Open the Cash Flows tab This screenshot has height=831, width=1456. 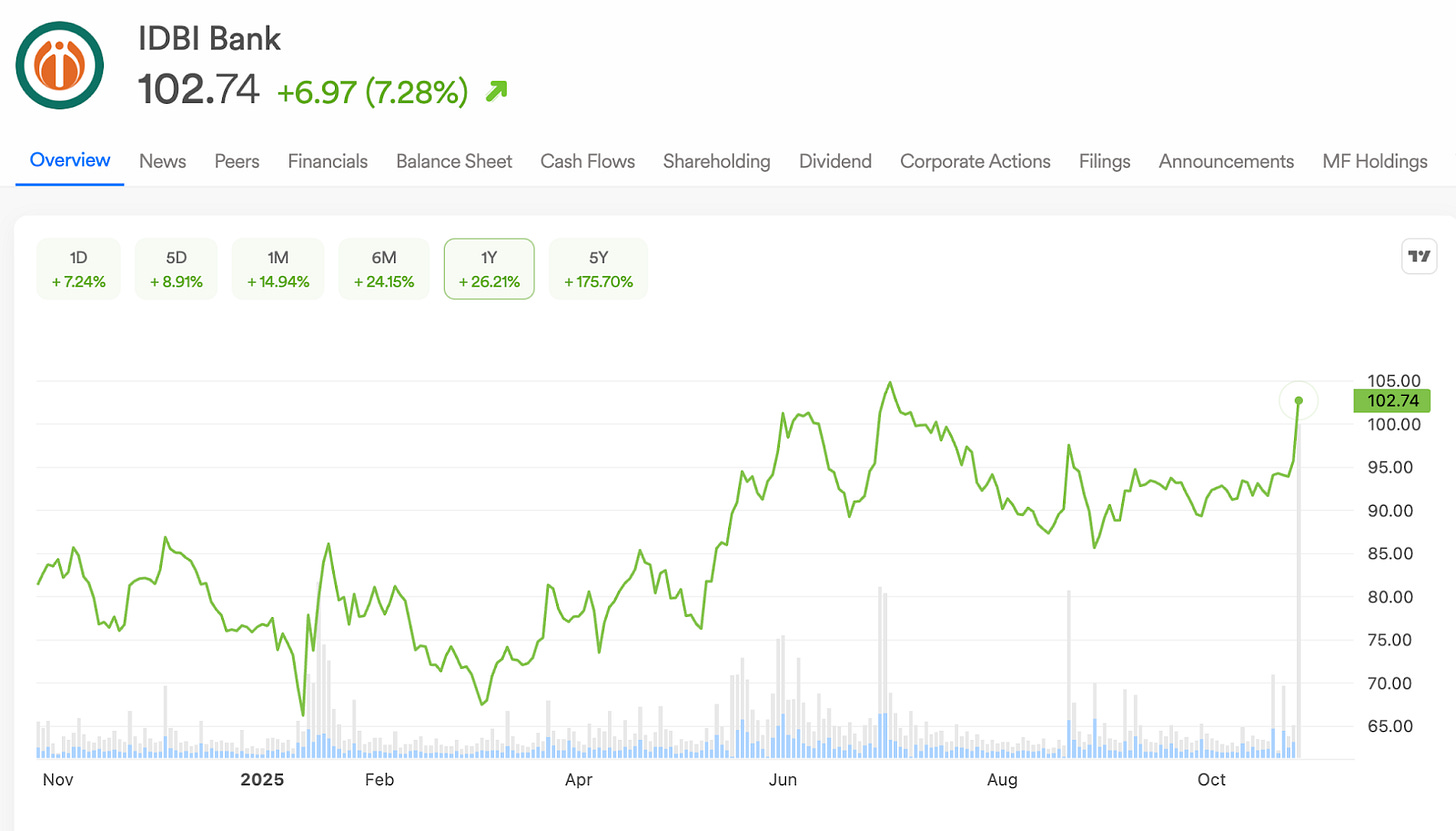tap(588, 161)
